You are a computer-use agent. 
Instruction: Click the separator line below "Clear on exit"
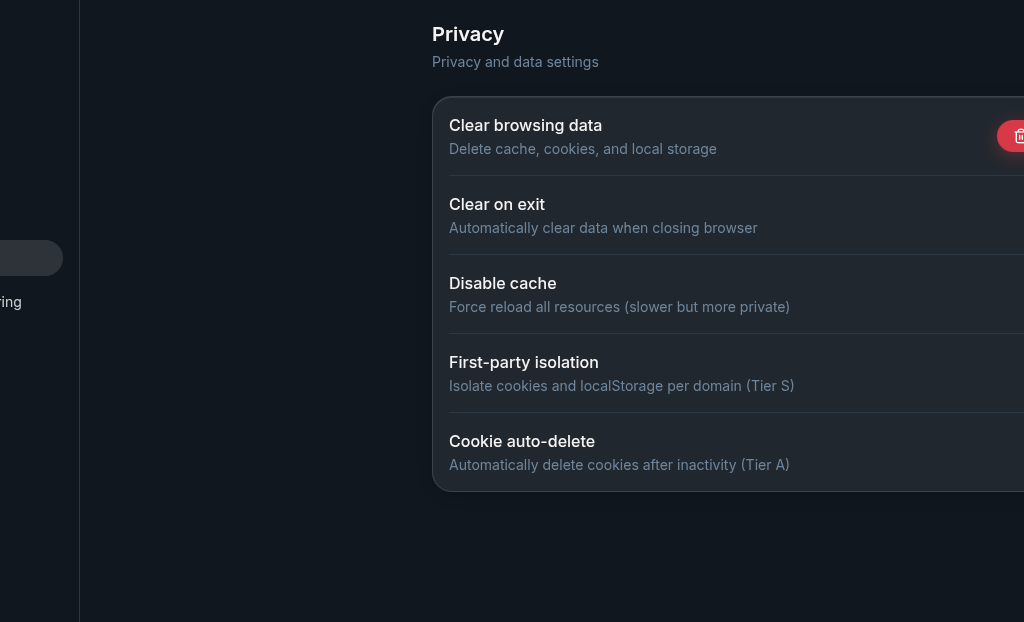700,254
